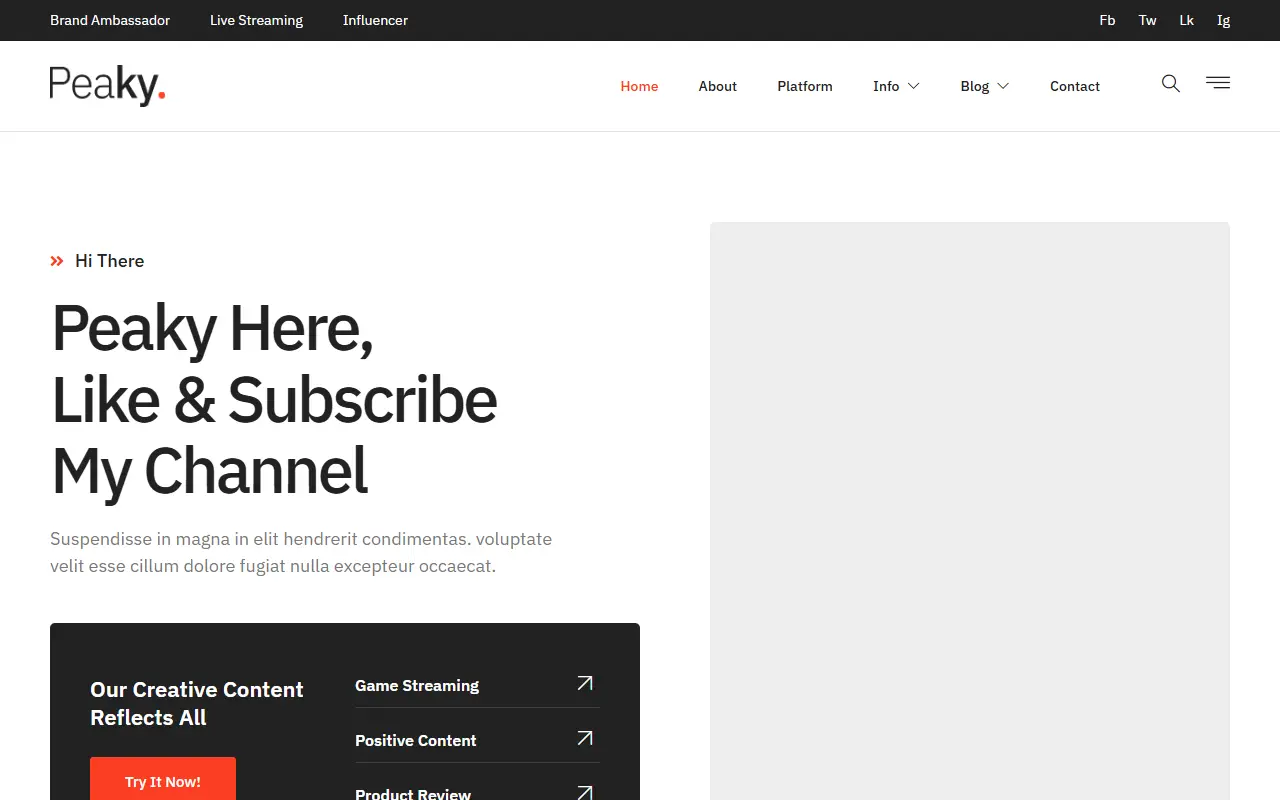
Task: Click the Peaky logo
Action: [x=107, y=86]
